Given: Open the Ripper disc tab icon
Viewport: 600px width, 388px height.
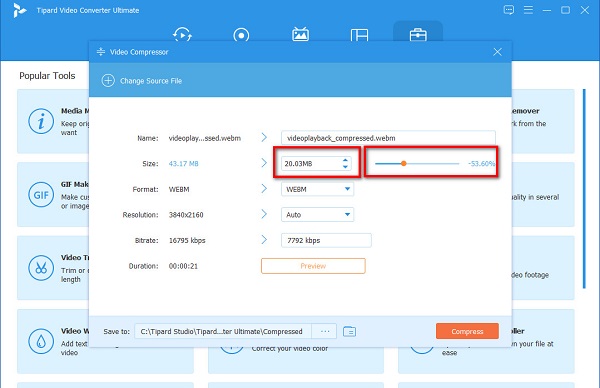Looking at the screenshot, I should 241,35.
